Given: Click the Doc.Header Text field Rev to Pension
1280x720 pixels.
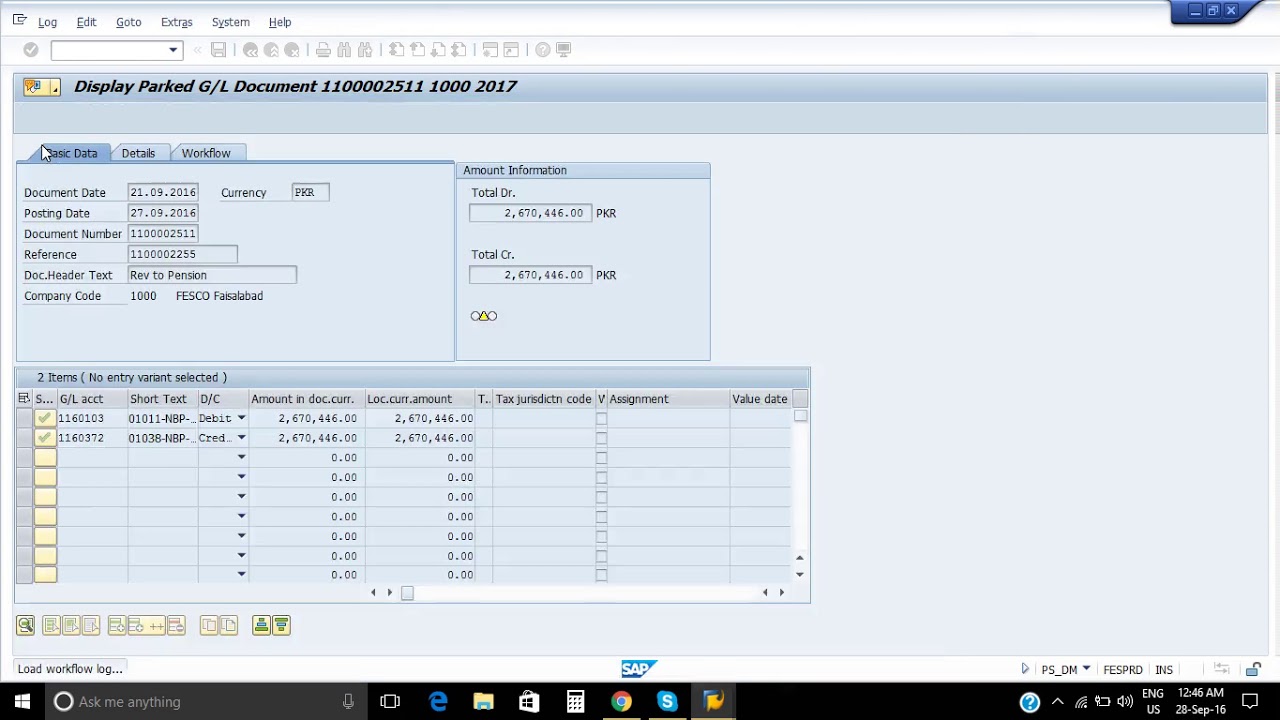Looking at the screenshot, I should pos(212,275).
